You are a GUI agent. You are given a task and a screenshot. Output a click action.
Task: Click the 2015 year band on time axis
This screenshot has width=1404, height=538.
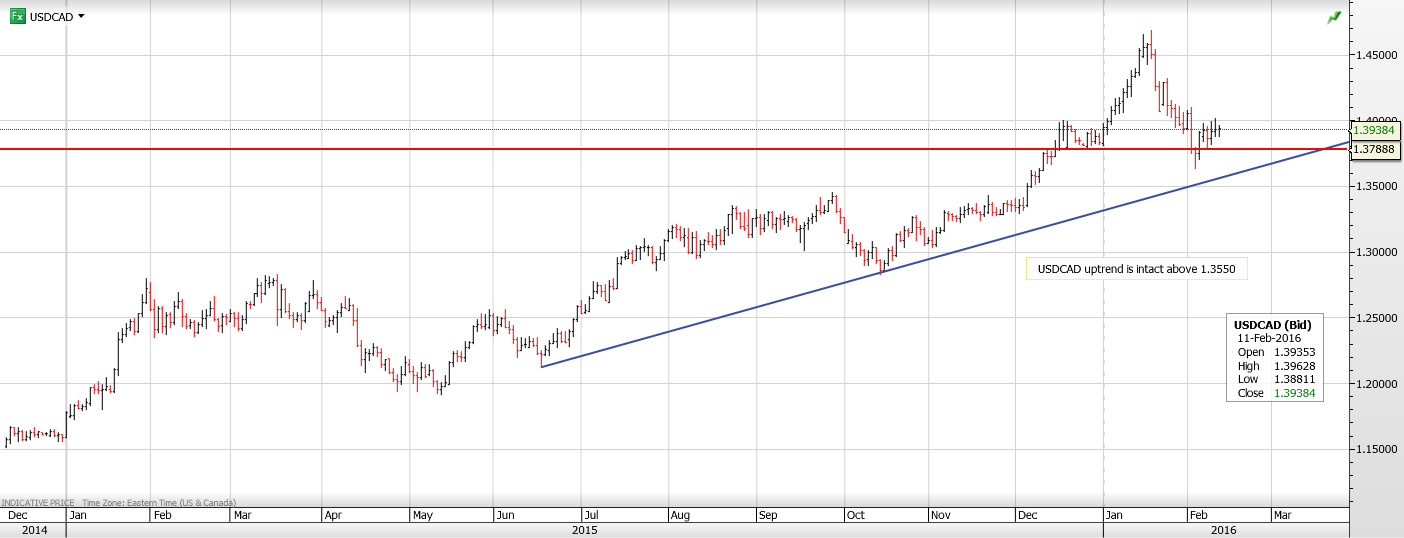click(x=585, y=531)
